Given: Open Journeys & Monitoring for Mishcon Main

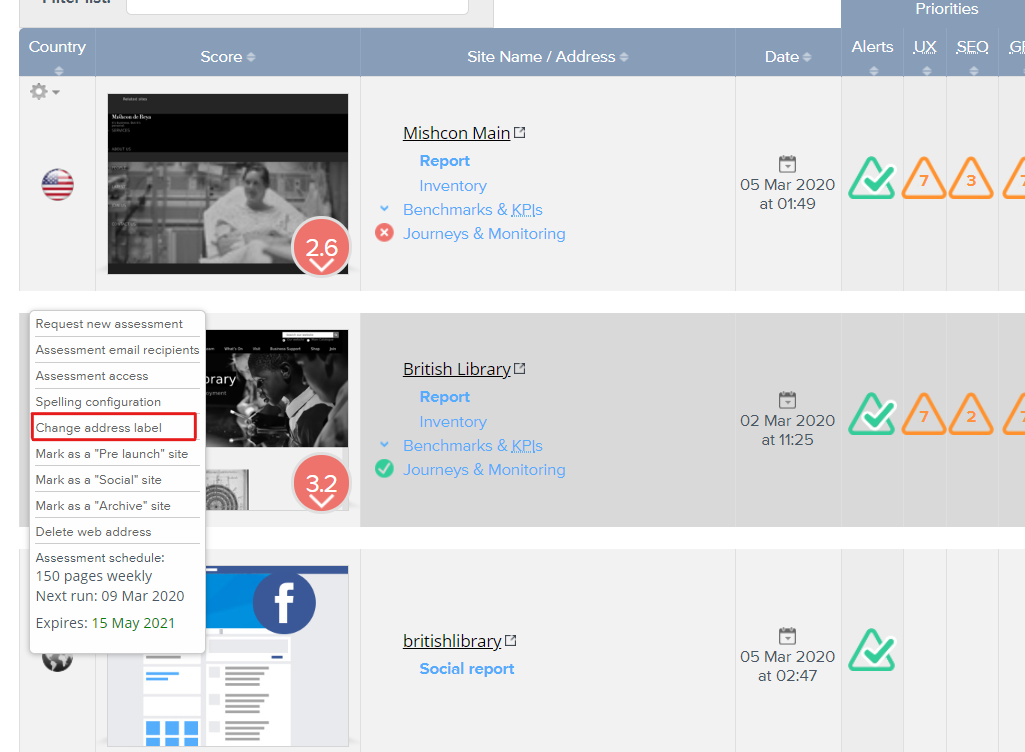Looking at the screenshot, I should [x=484, y=233].
